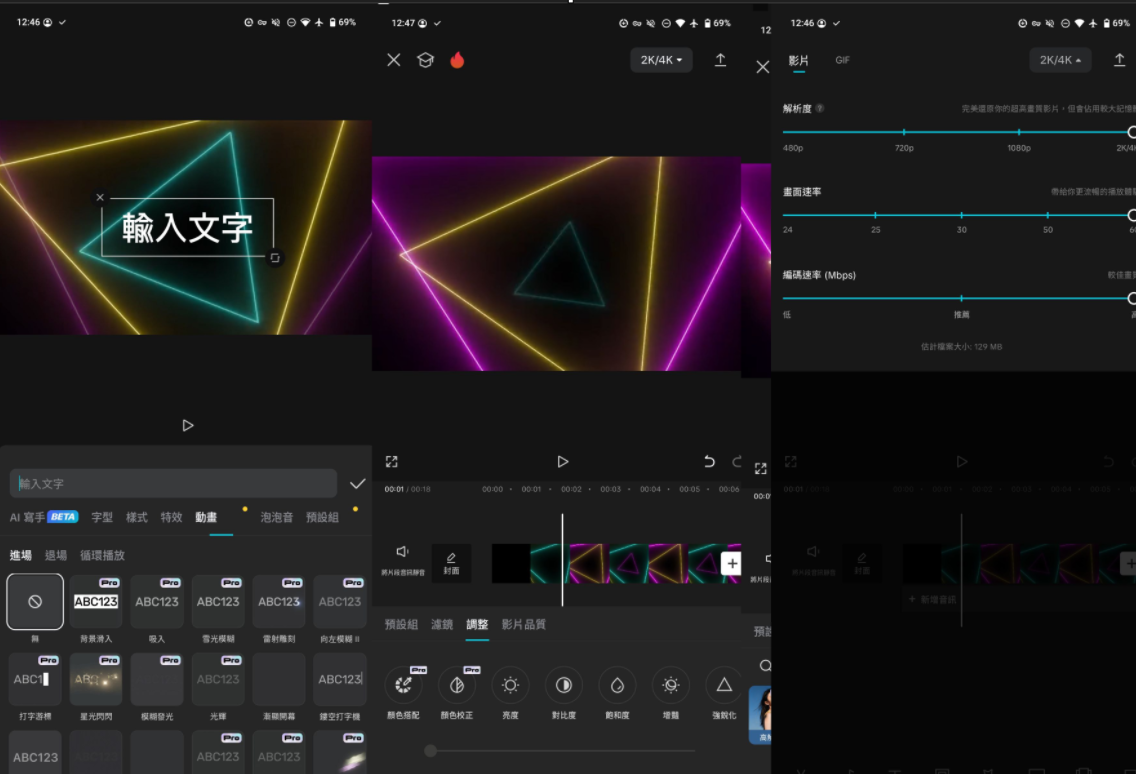Image resolution: width=1136 pixels, height=774 pixels.
Task: Select the 對比度 contrast adjustment icon
Action: [564, 685]
